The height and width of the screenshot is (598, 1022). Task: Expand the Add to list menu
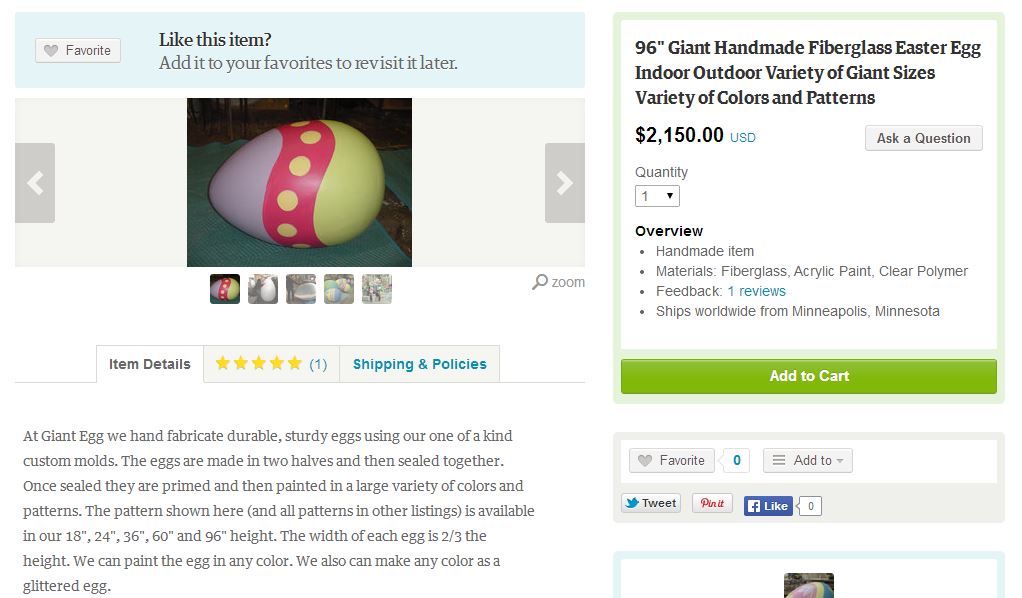coord(808,460)
